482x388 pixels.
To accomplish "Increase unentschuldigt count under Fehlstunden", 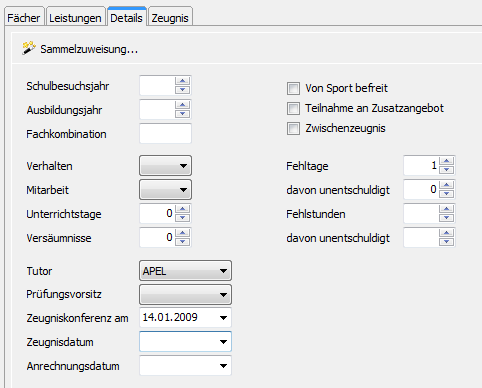I will 446,233.
